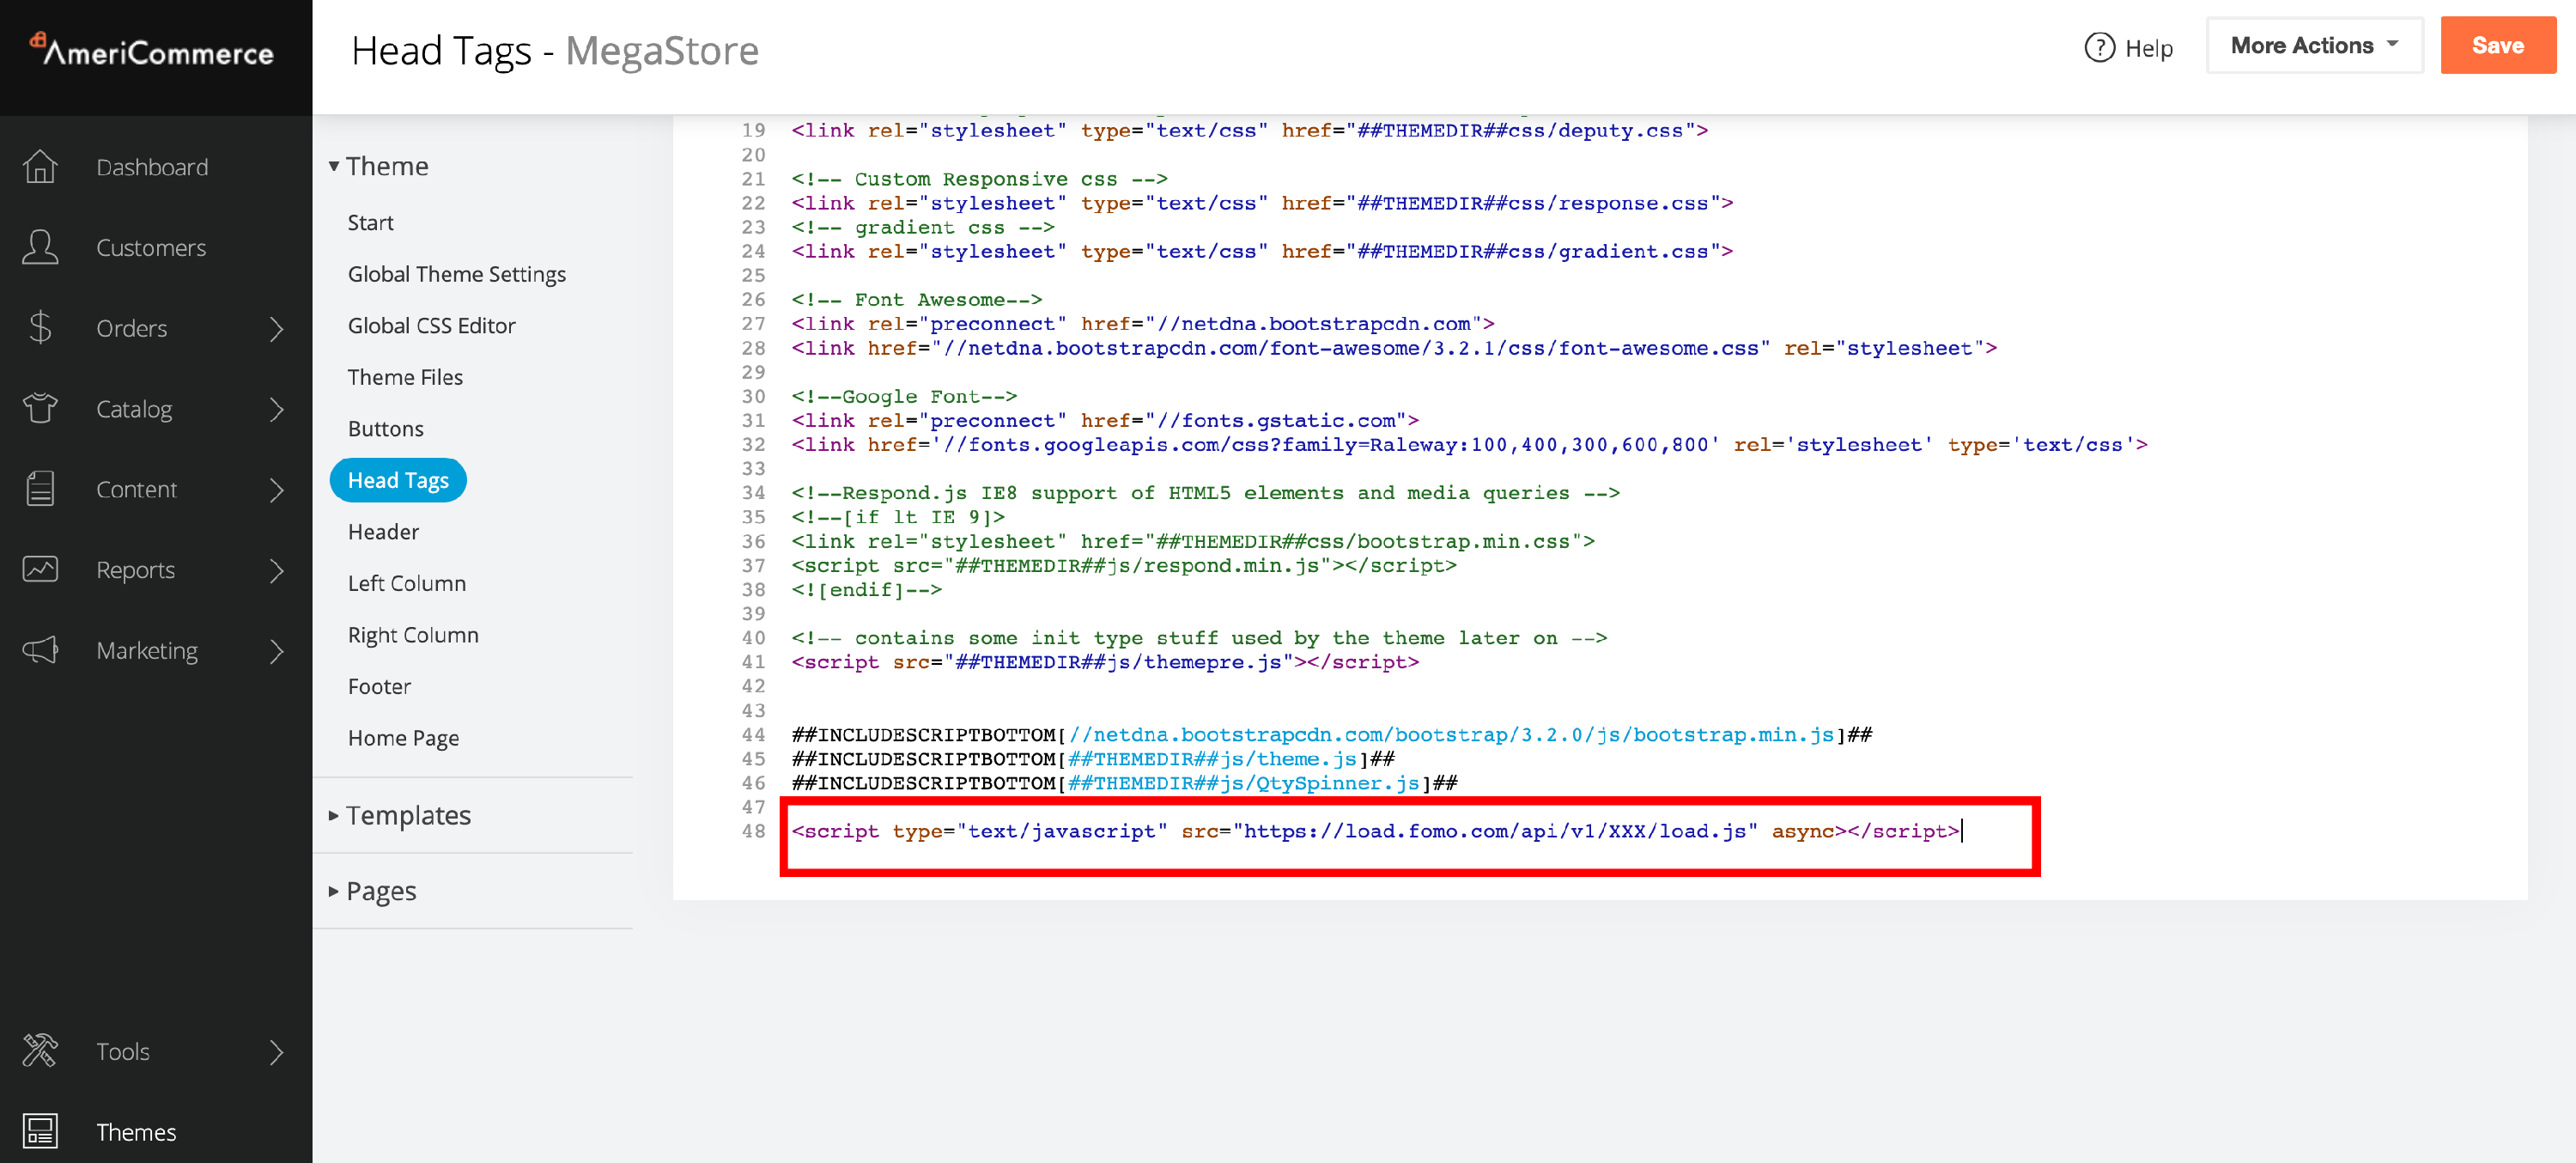The image size is (2576, 1163).
Task: Click the Orders dollar sign icon
Action: (x=40, y=328)
